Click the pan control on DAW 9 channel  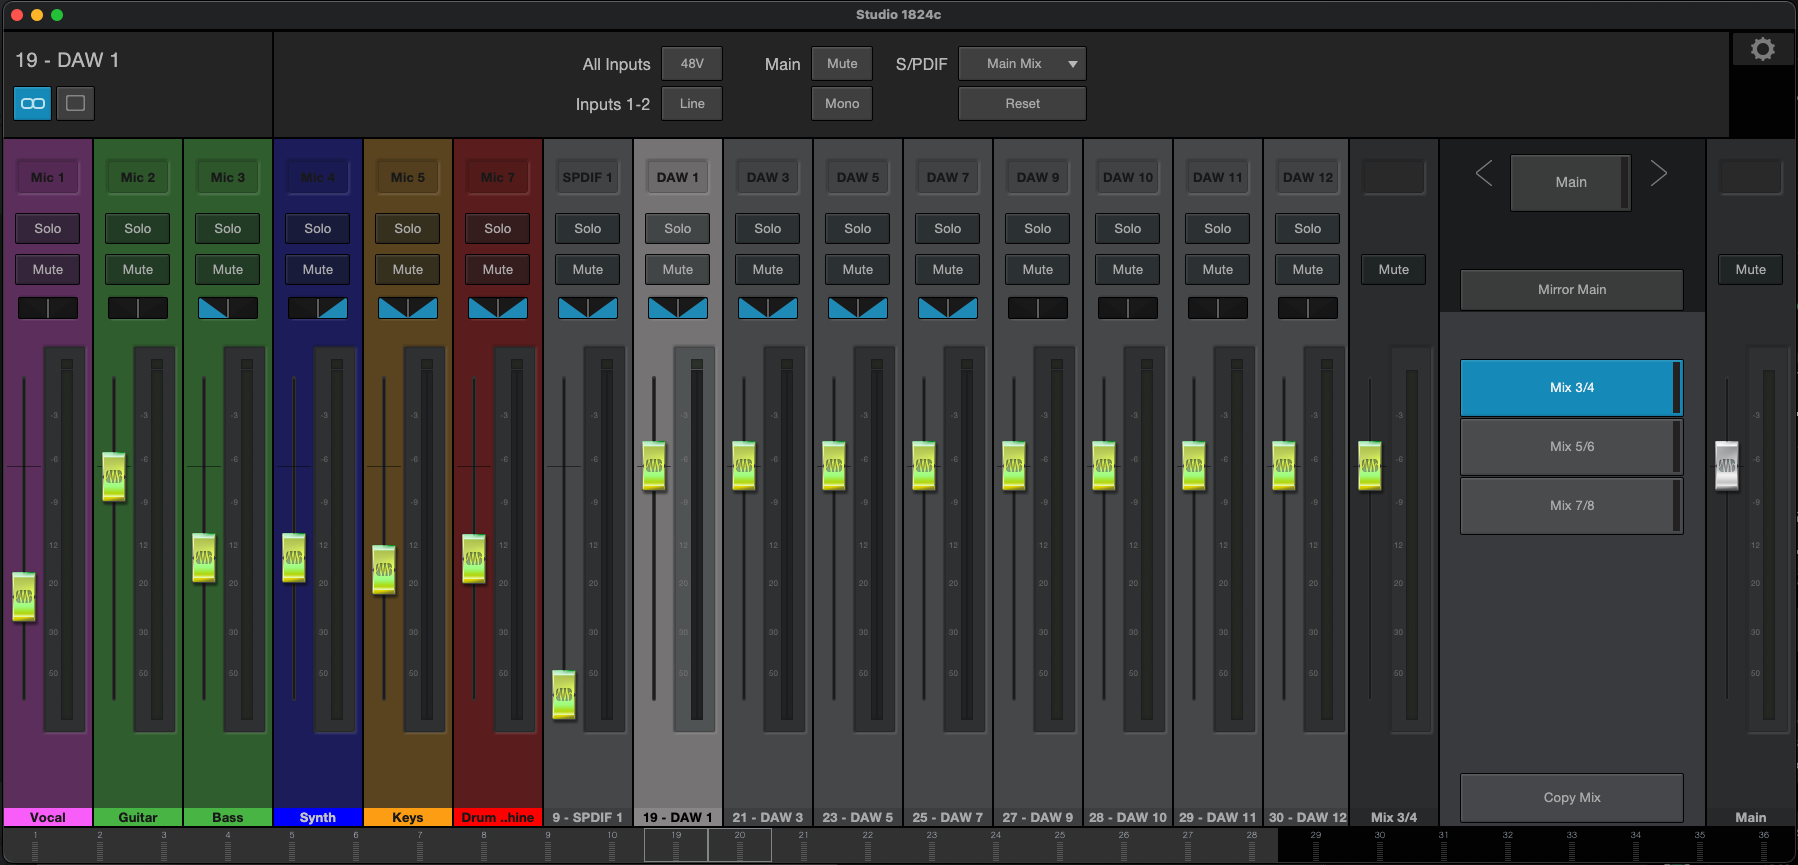point(1038,308)
